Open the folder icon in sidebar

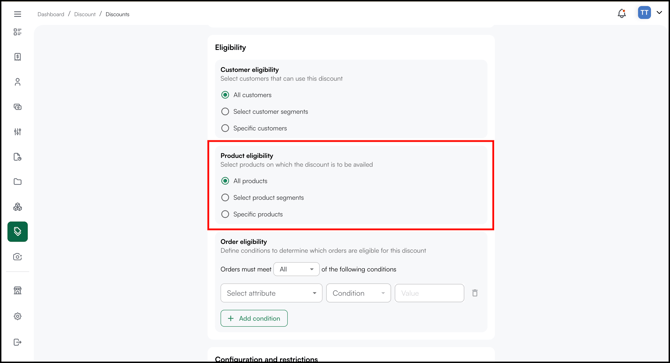[18, 182]
